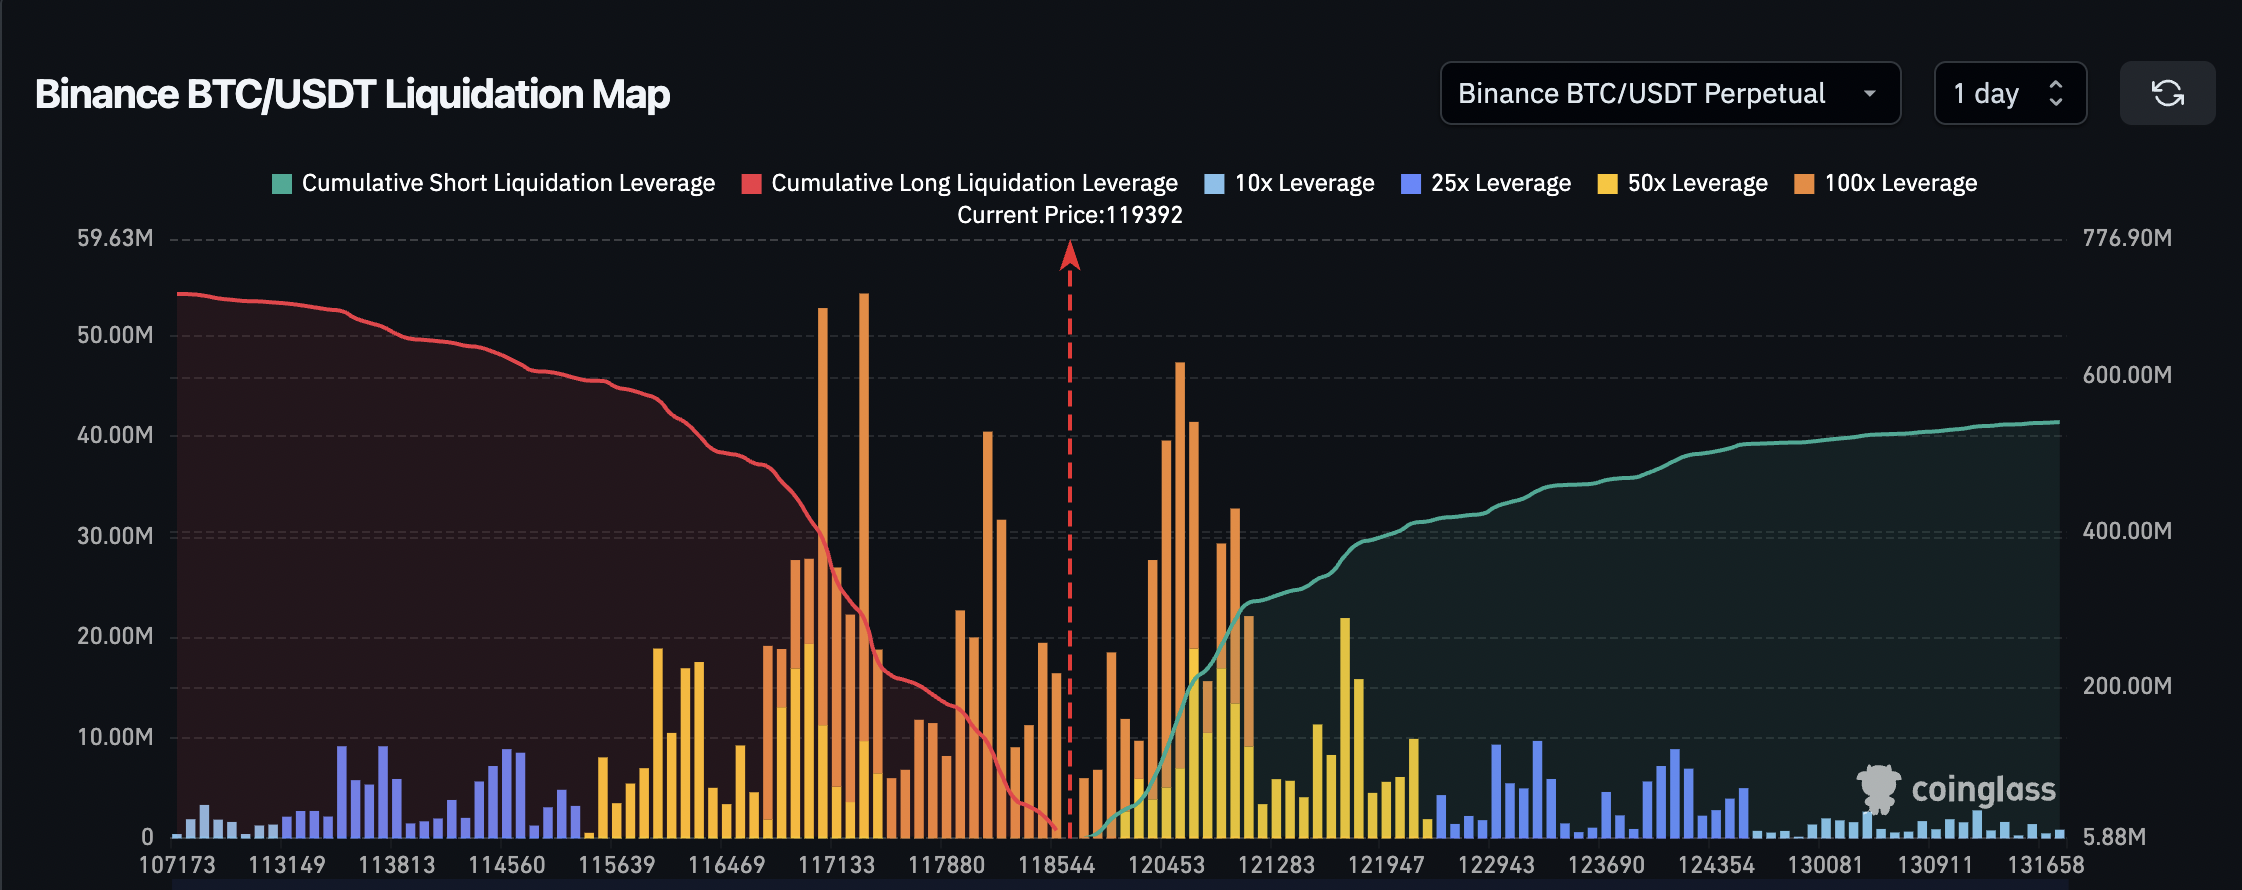The height and width of the screenshot is (890, 2242).
Task: Click the coinglass logo watermark
Action: [x=1957, y=789]
